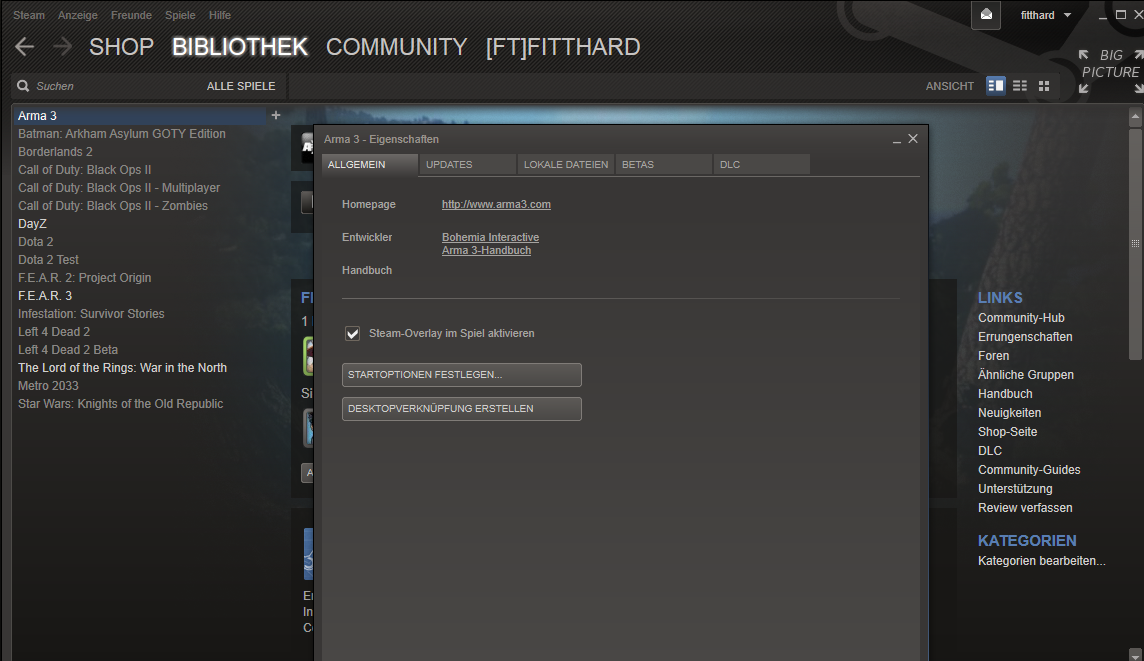1144x661 pixels.
Task: Select Dota 2 Test
Action: click(x=48, y=260)
